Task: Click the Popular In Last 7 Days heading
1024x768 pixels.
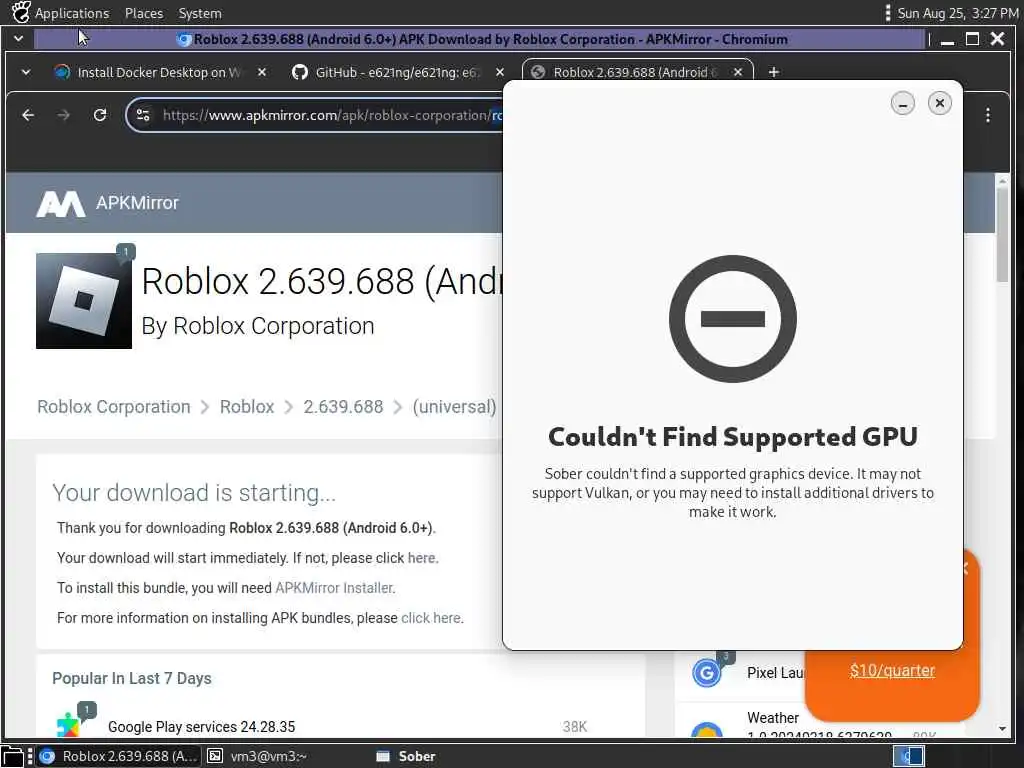Action: click(132, 679)
